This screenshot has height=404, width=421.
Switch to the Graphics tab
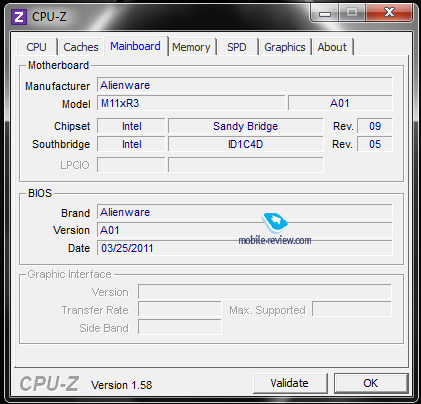[x=285, y=47]
